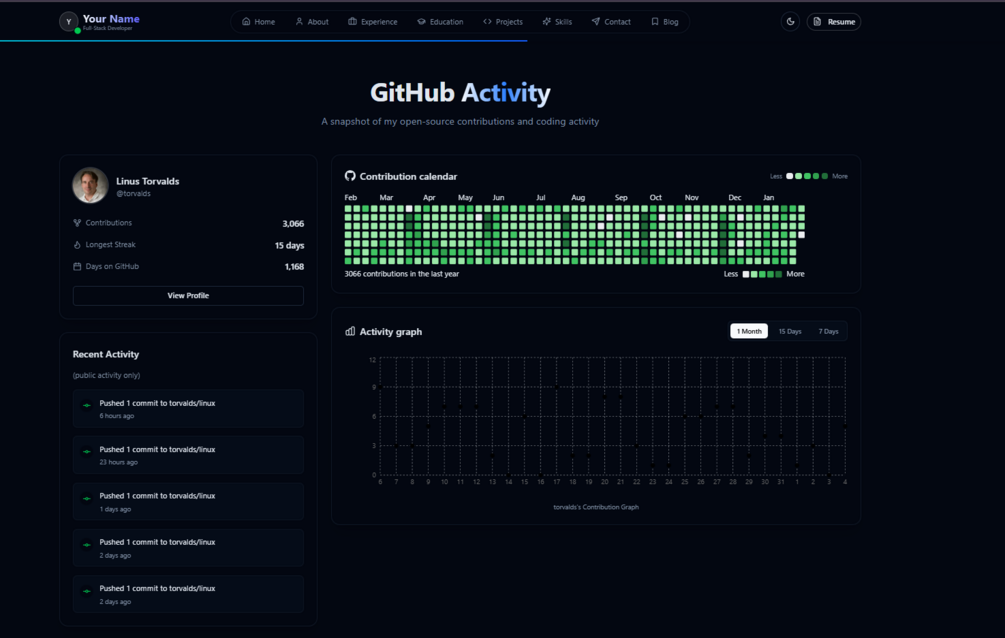Screen dimensions: 1005x638
Task: Click commit icon on 1 days ago item
Action: [x=87, y=498]
